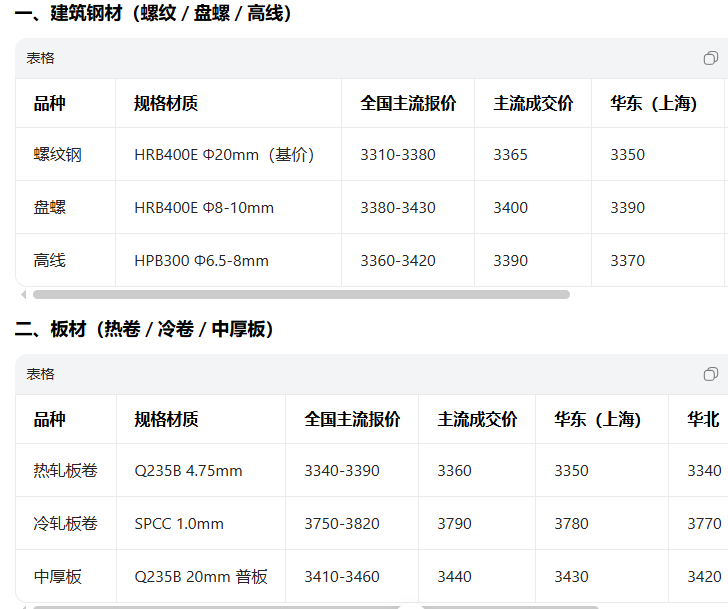
Task: Click the HPB300 Φ6.5-8mm specification cell
Action: click(x=201, y=261)
